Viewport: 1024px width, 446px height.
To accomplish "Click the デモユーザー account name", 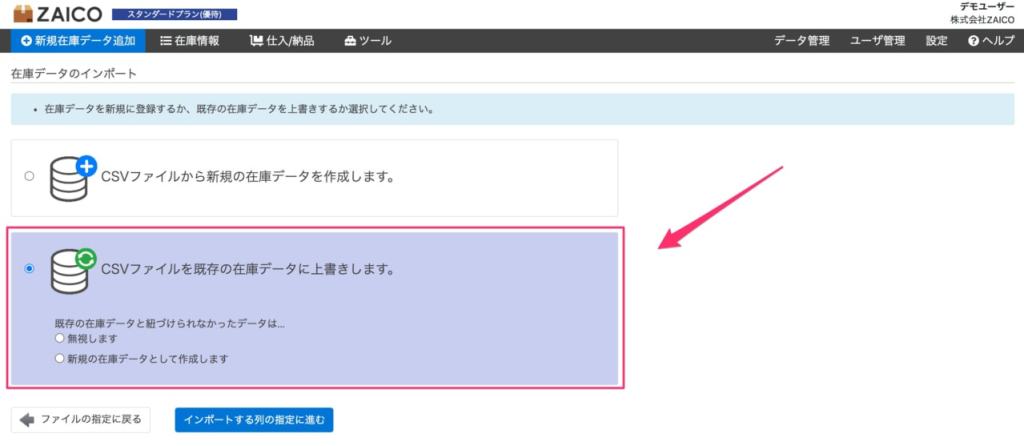I will click(x=987, y=7).
